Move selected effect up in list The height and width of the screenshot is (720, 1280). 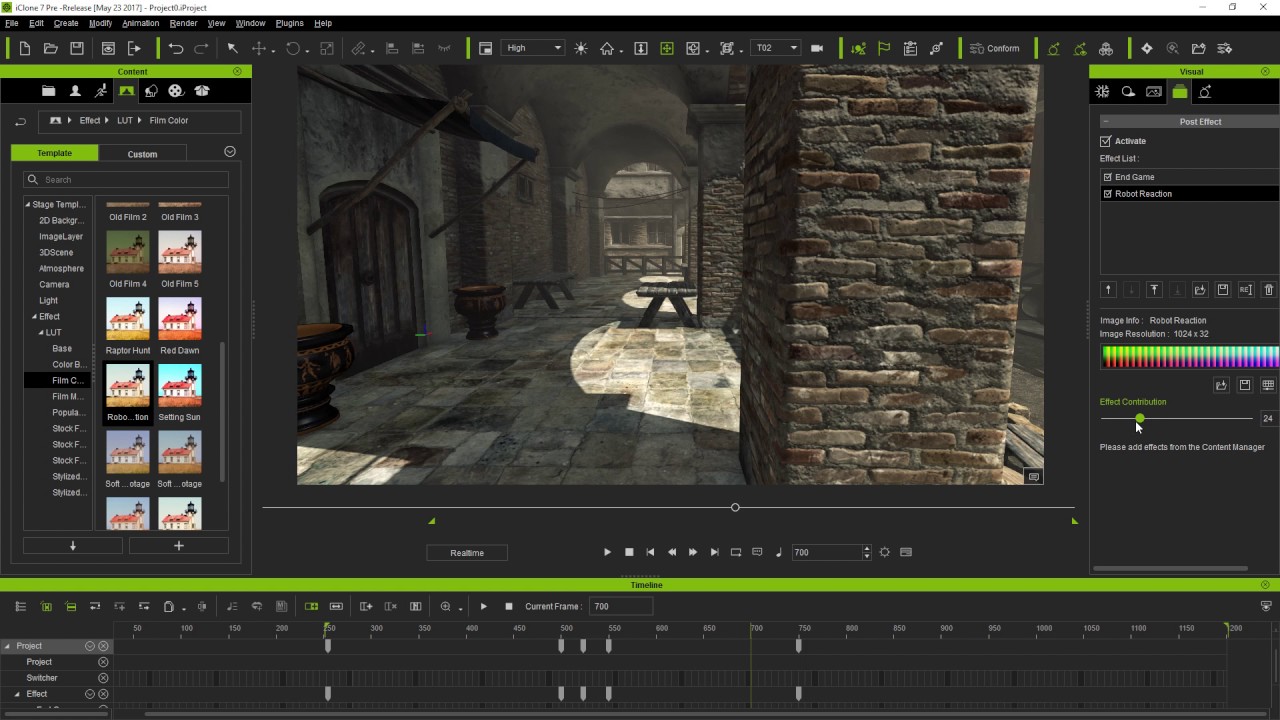[x=1108, y=290]
